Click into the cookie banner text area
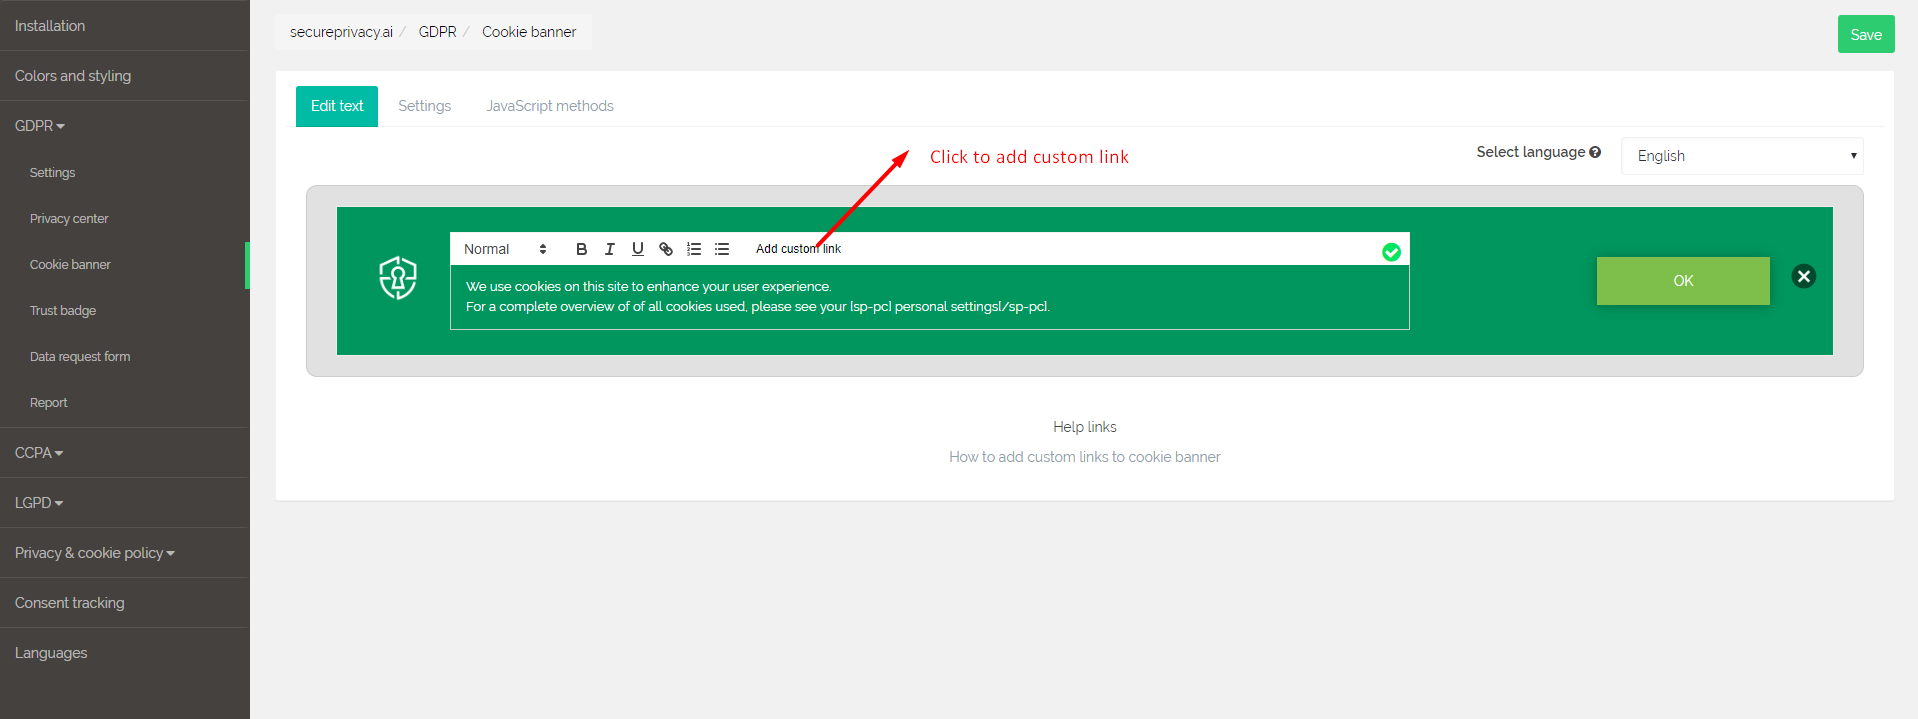 click(930, 297)
